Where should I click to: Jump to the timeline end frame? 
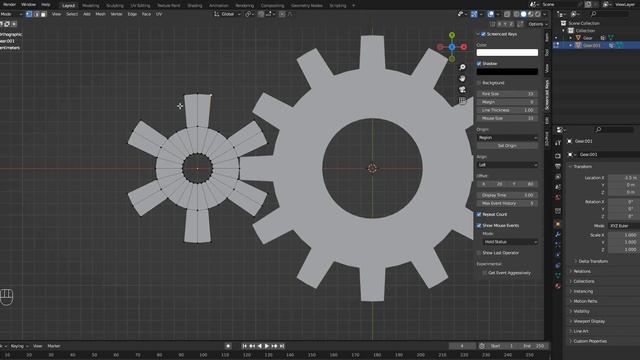click(x=282, y=346)
